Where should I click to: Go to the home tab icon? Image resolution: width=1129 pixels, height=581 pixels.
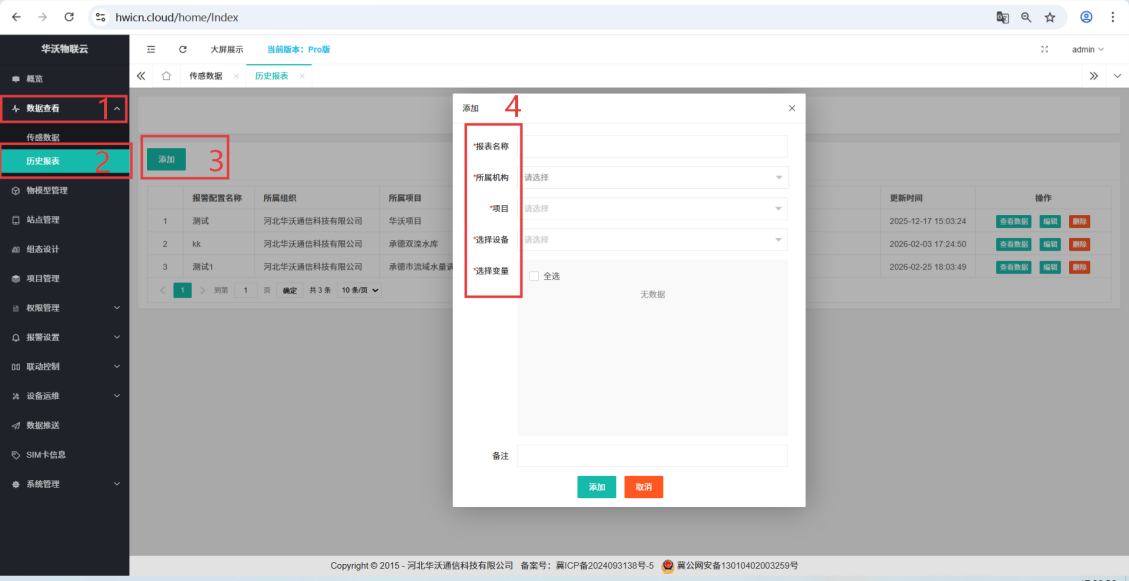click(166, 76)
